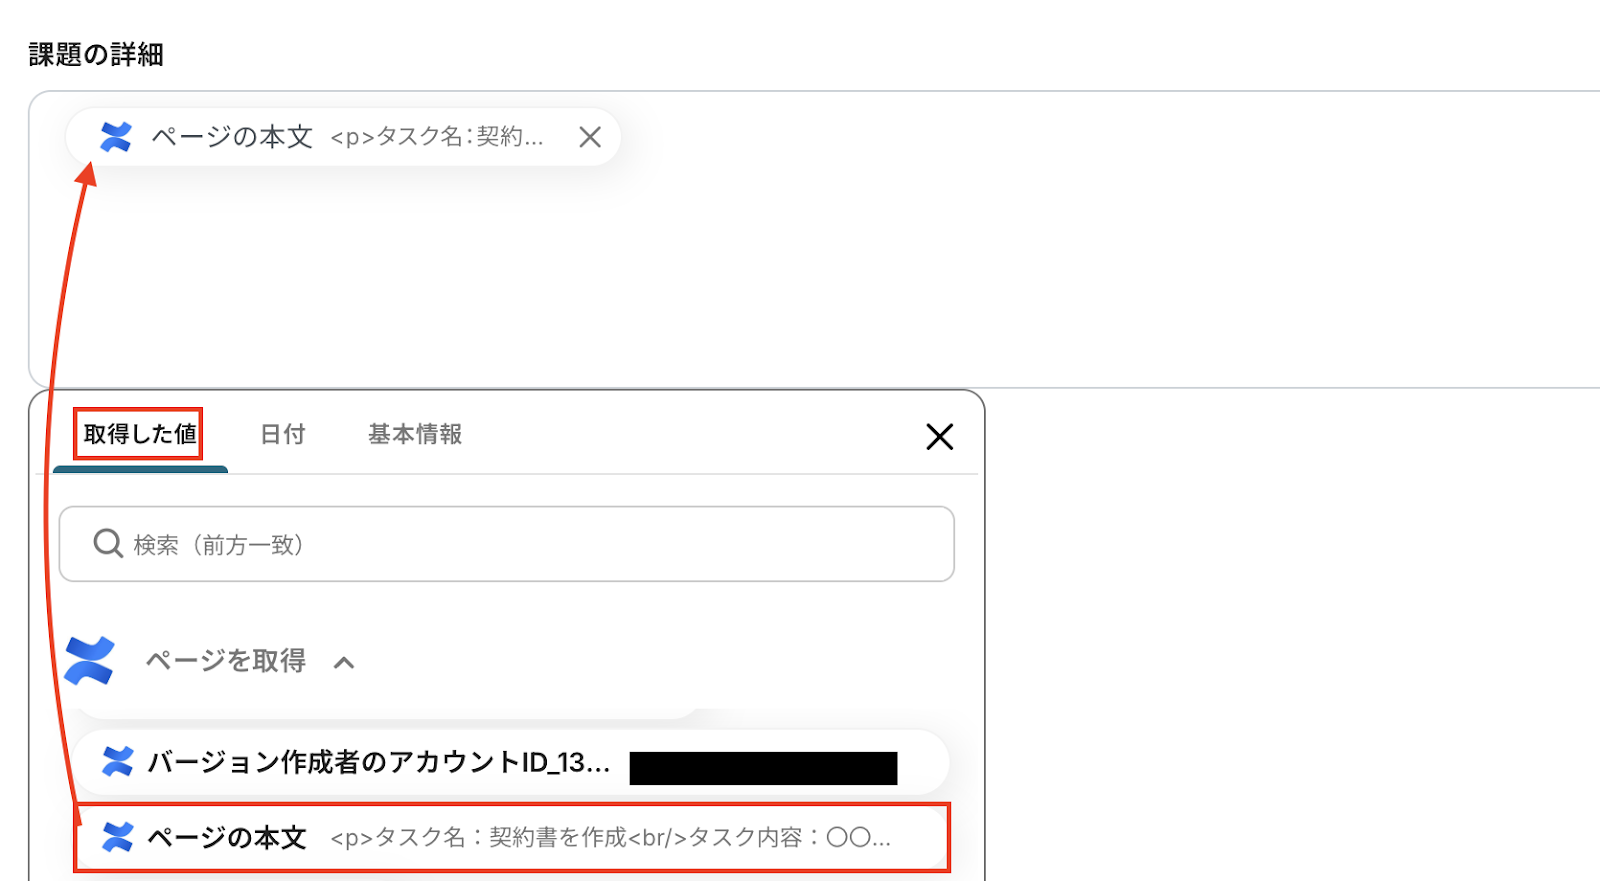Choose the ページの本文 list item
1600x881 pixels.
[512, 838]
